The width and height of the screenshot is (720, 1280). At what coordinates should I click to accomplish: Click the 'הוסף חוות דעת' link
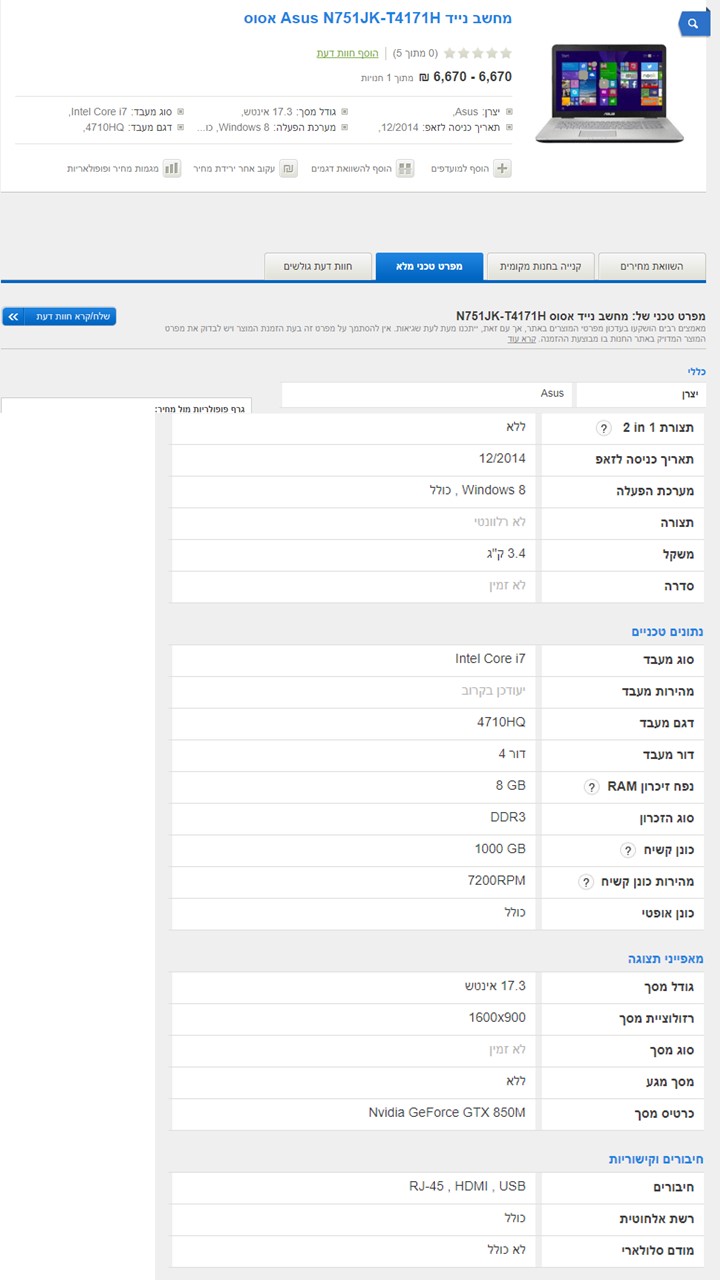point(347,53)
